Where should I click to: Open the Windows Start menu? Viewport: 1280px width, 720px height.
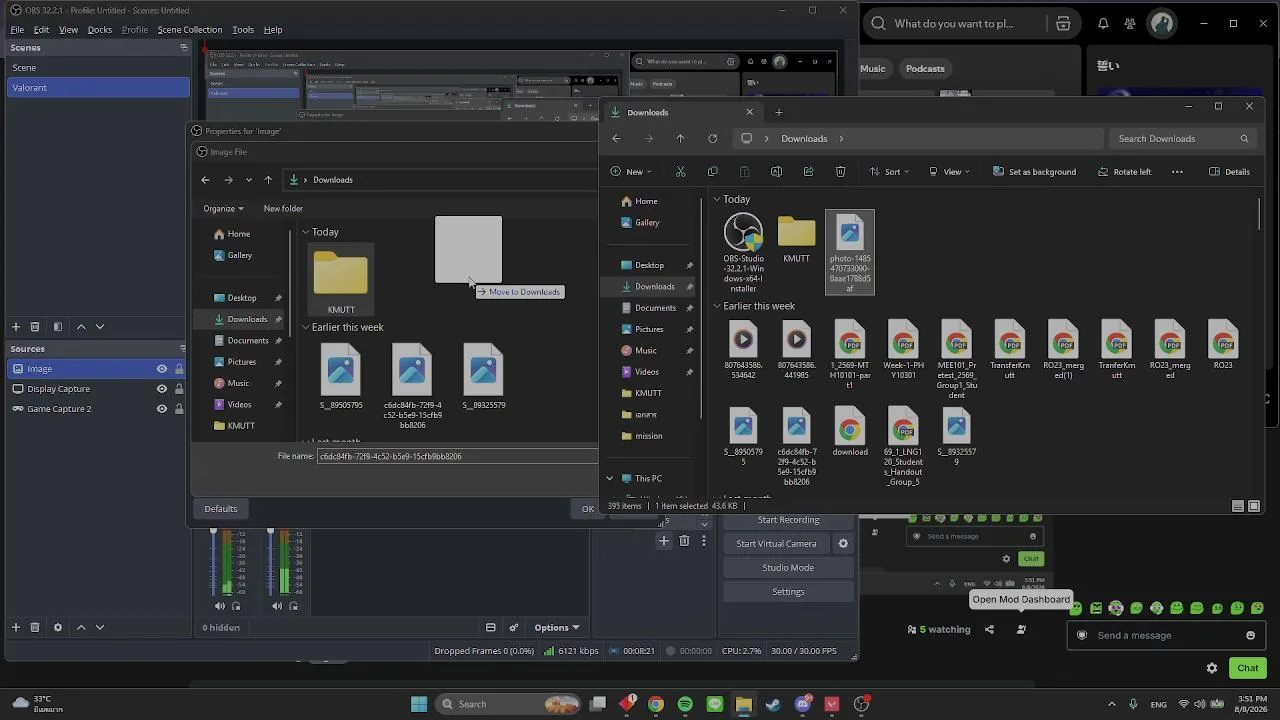419,704
